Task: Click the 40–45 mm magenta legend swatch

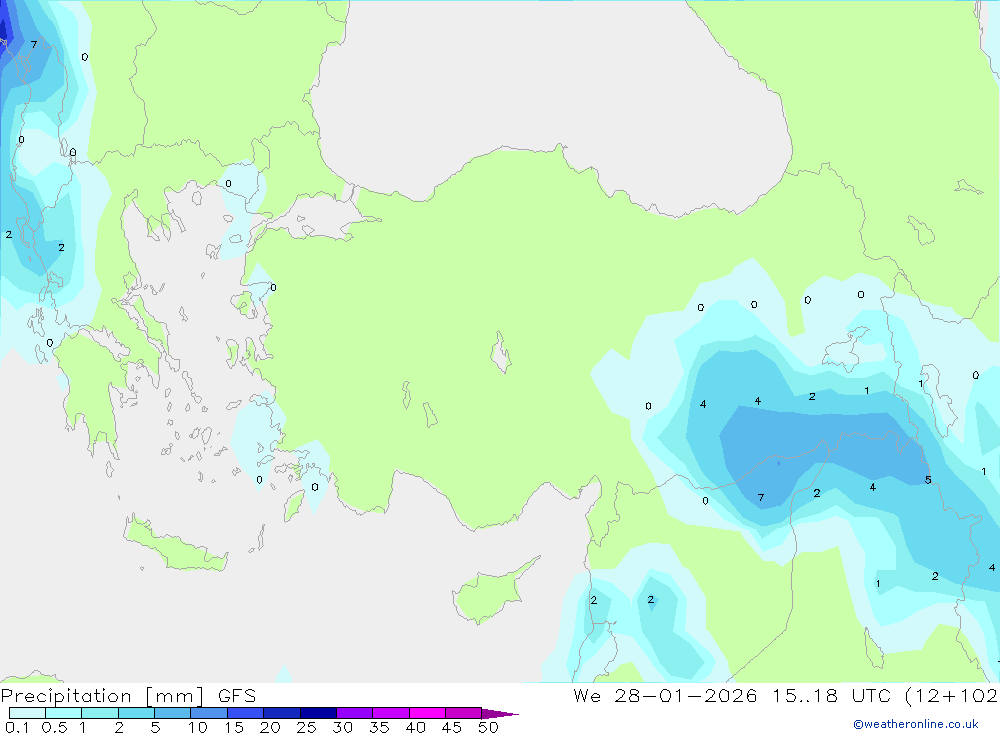Action: pyautogui.click(x=427, y=713)
